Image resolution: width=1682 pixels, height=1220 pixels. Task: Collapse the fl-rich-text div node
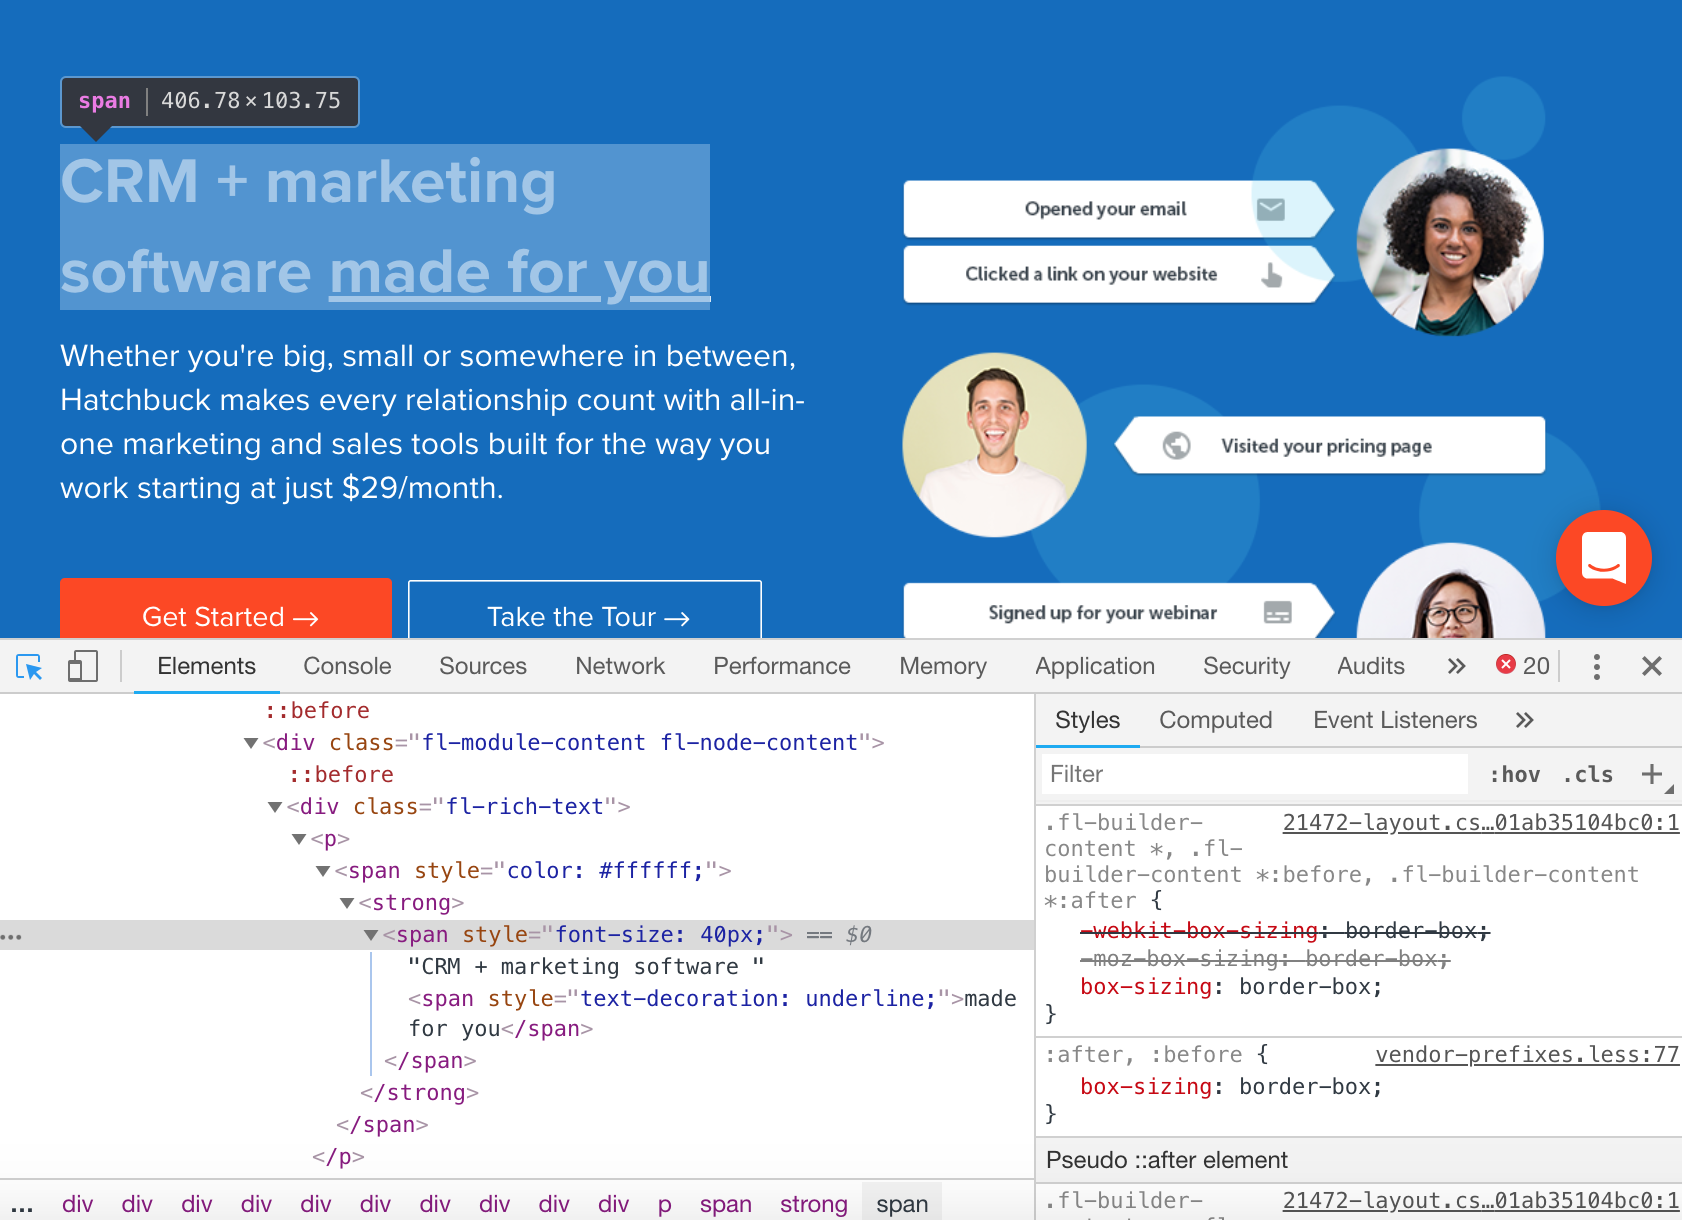coord(275,806)
